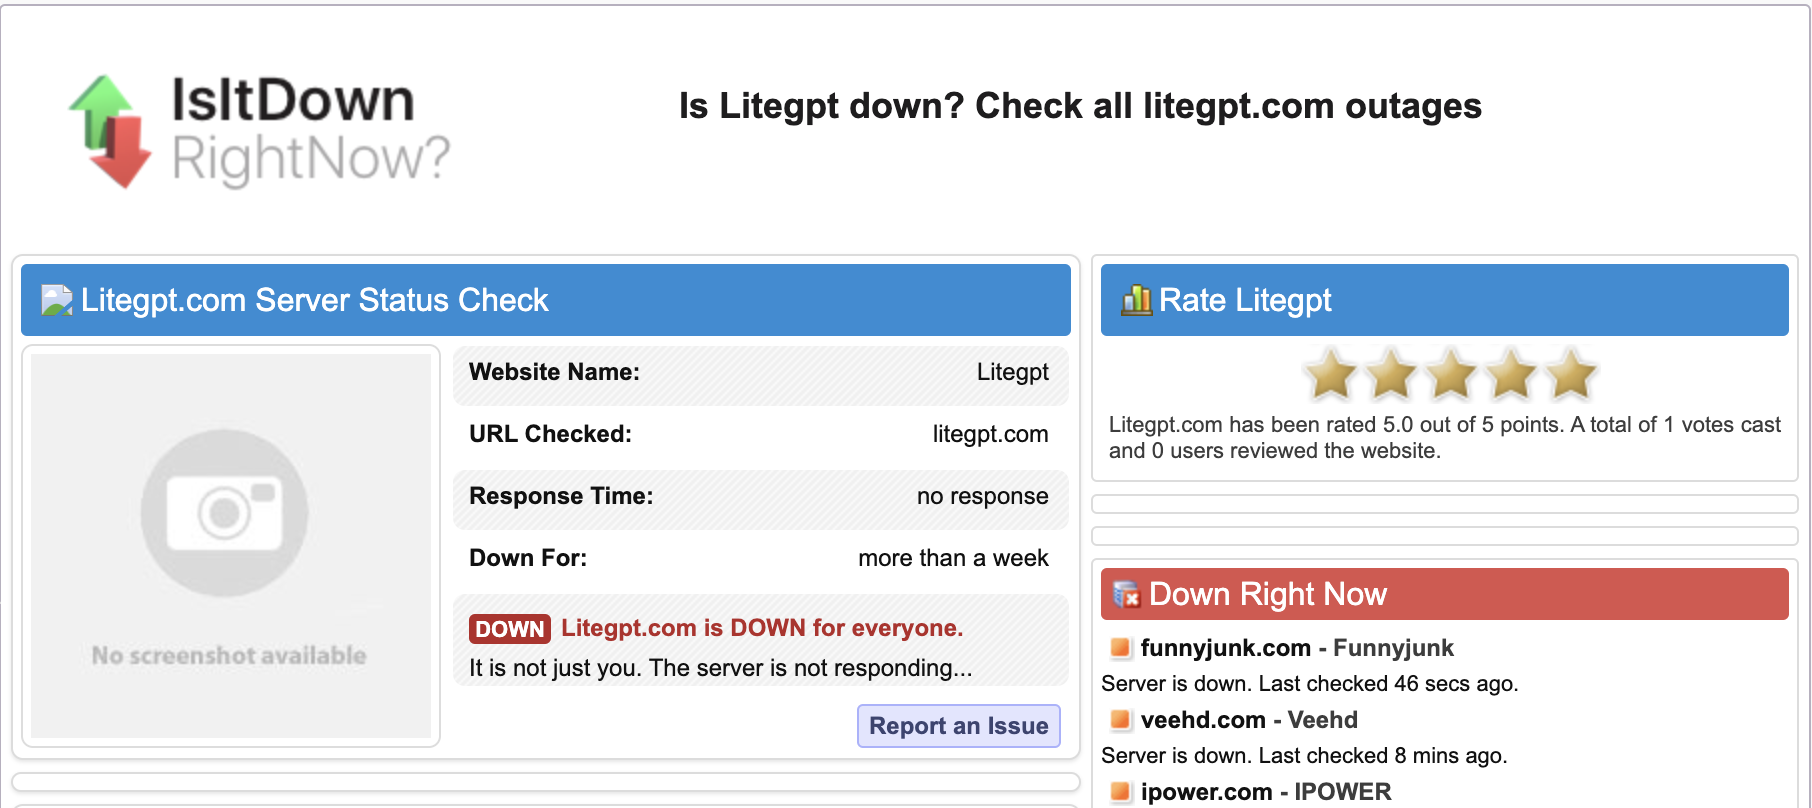The width and height of the screenshot is (1812, 808).
Task: Open the funnyjunk.com link
Action: click(1225, 648)
